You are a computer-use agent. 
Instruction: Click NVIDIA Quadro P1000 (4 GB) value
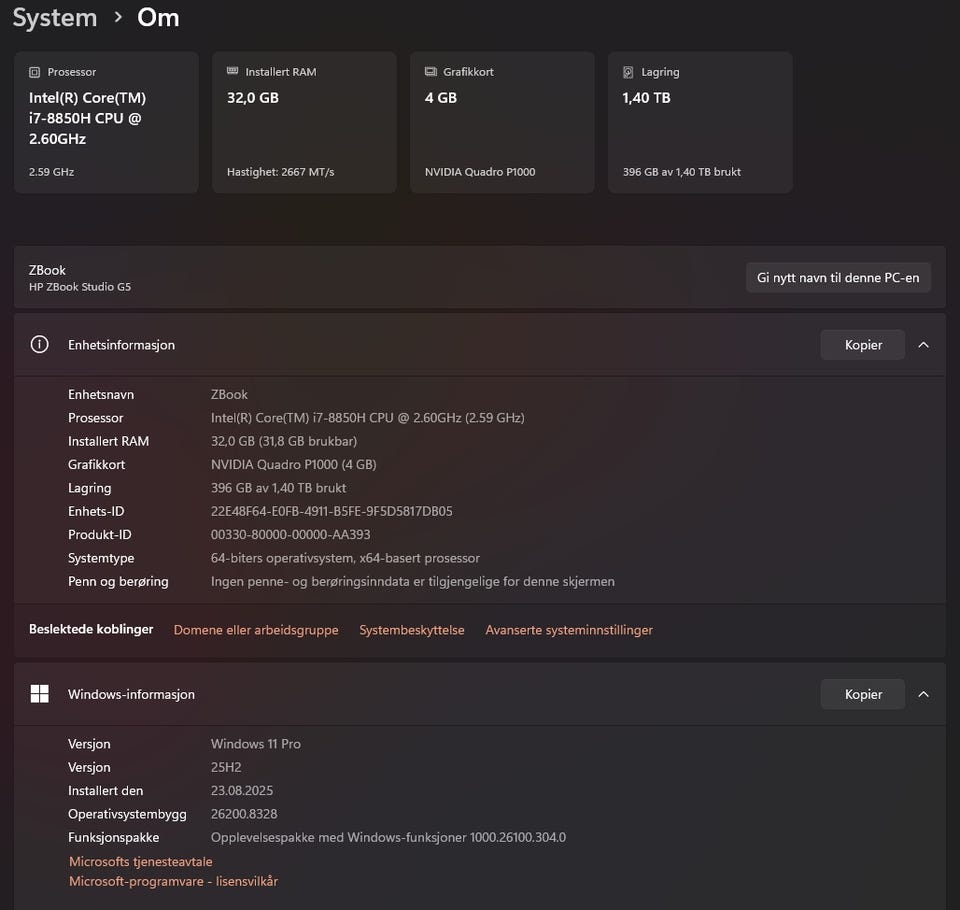point(293,464)
